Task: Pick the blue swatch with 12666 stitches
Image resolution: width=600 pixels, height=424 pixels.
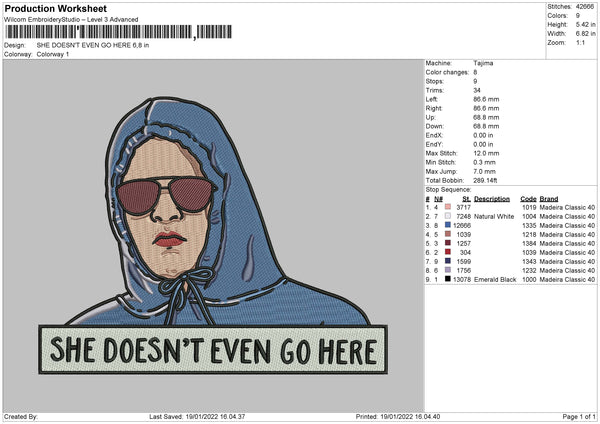Action: pos(448,225)
